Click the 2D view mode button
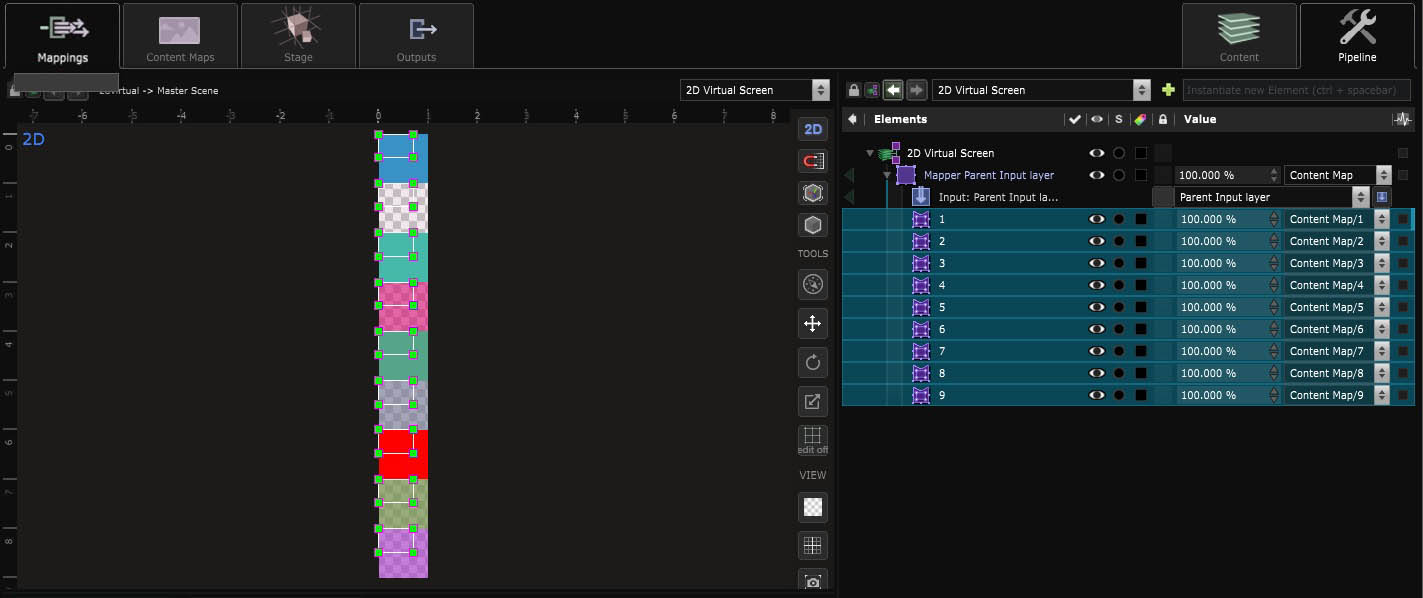The image size is (1423, 598). click(813, 129)
